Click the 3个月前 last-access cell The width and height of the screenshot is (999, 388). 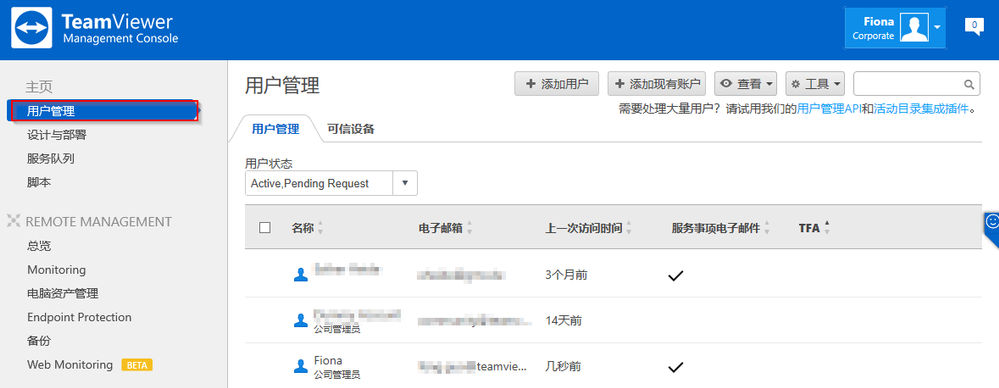pyautogui.click(x=566, y=275)
